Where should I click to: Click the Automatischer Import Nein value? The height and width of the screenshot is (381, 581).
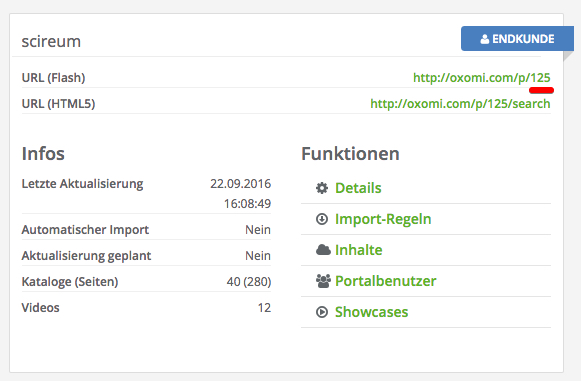[x=258, y=230]
